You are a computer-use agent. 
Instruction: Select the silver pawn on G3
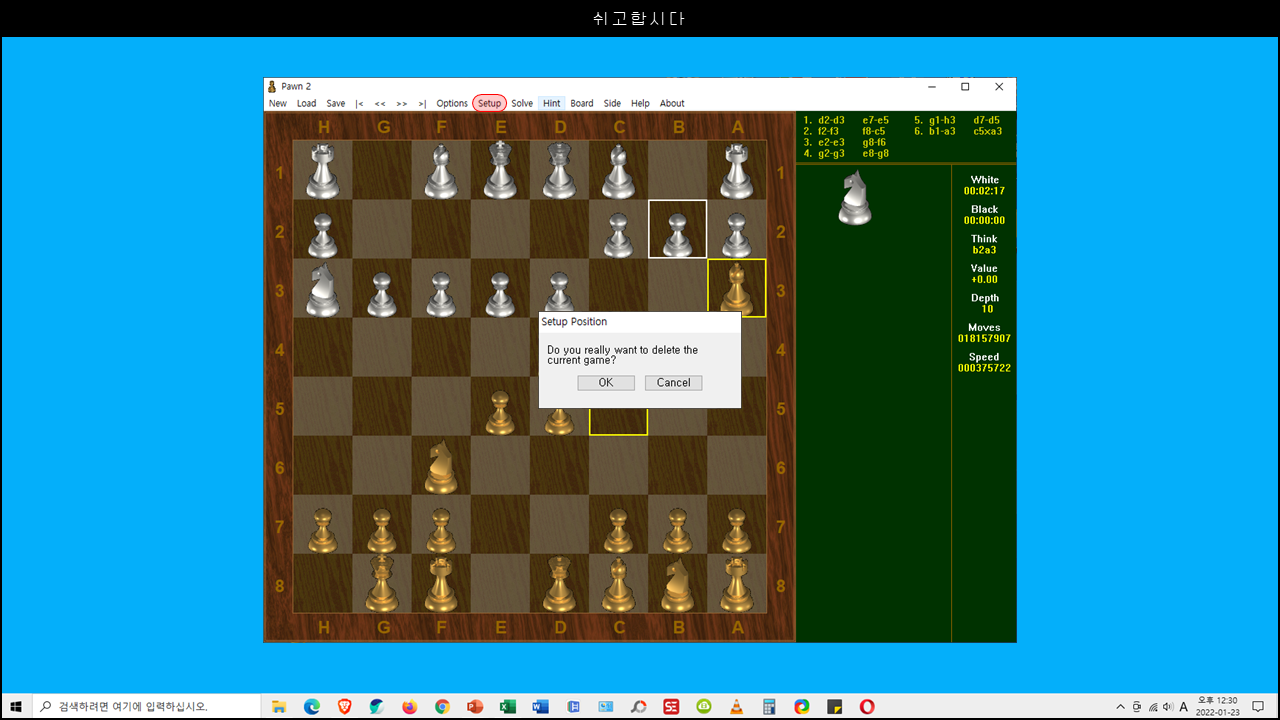pyautogui.click(x=381, y=294)
